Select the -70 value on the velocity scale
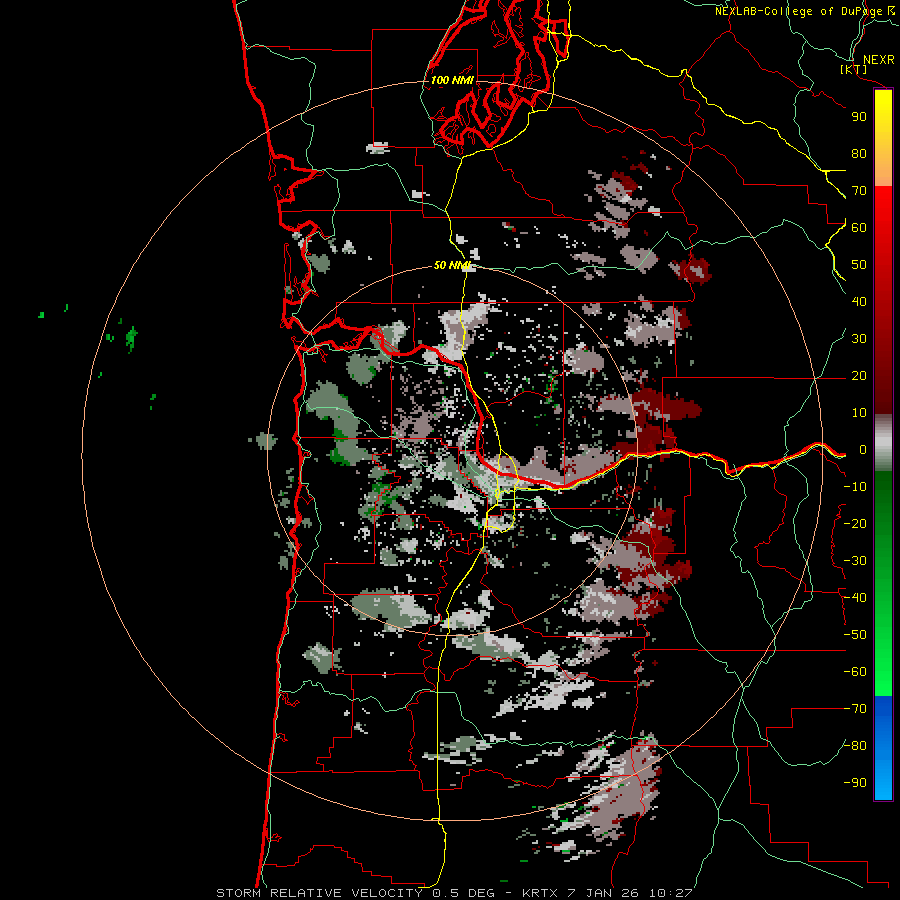The width and height of the screenshot is (900, 900). point(855,709)
